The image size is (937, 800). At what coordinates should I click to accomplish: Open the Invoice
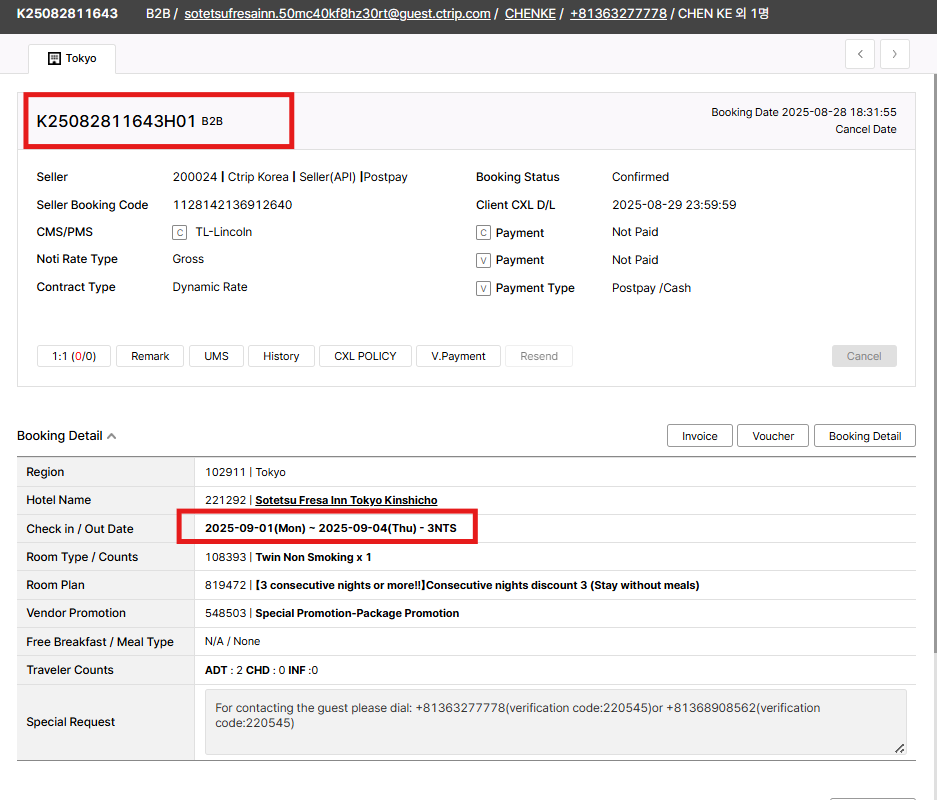699,436
